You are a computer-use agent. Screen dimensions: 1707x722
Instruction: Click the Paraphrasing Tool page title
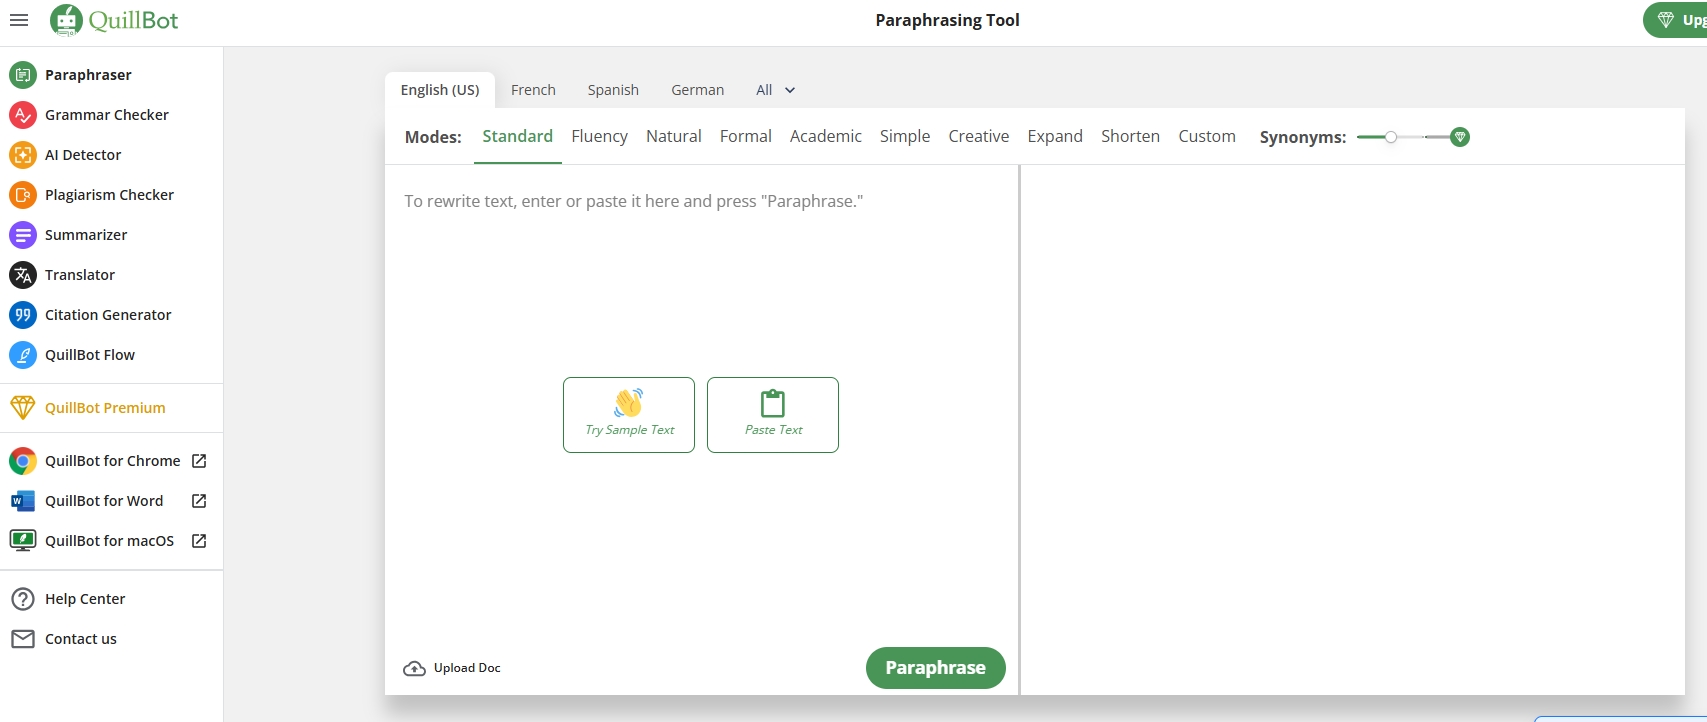click(948, 20)
